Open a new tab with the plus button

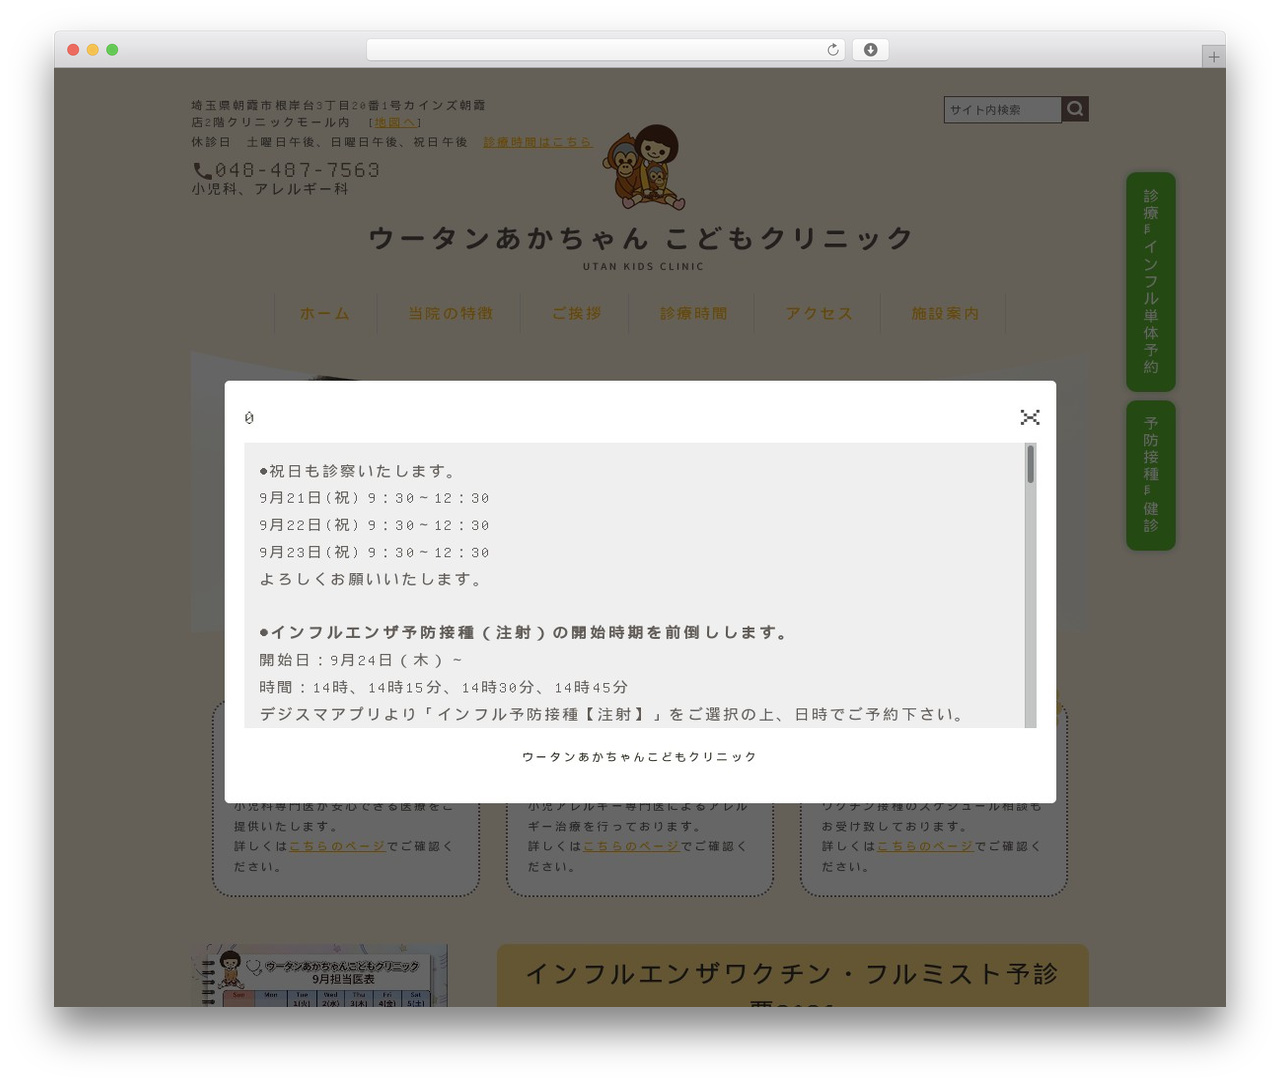1213,56
